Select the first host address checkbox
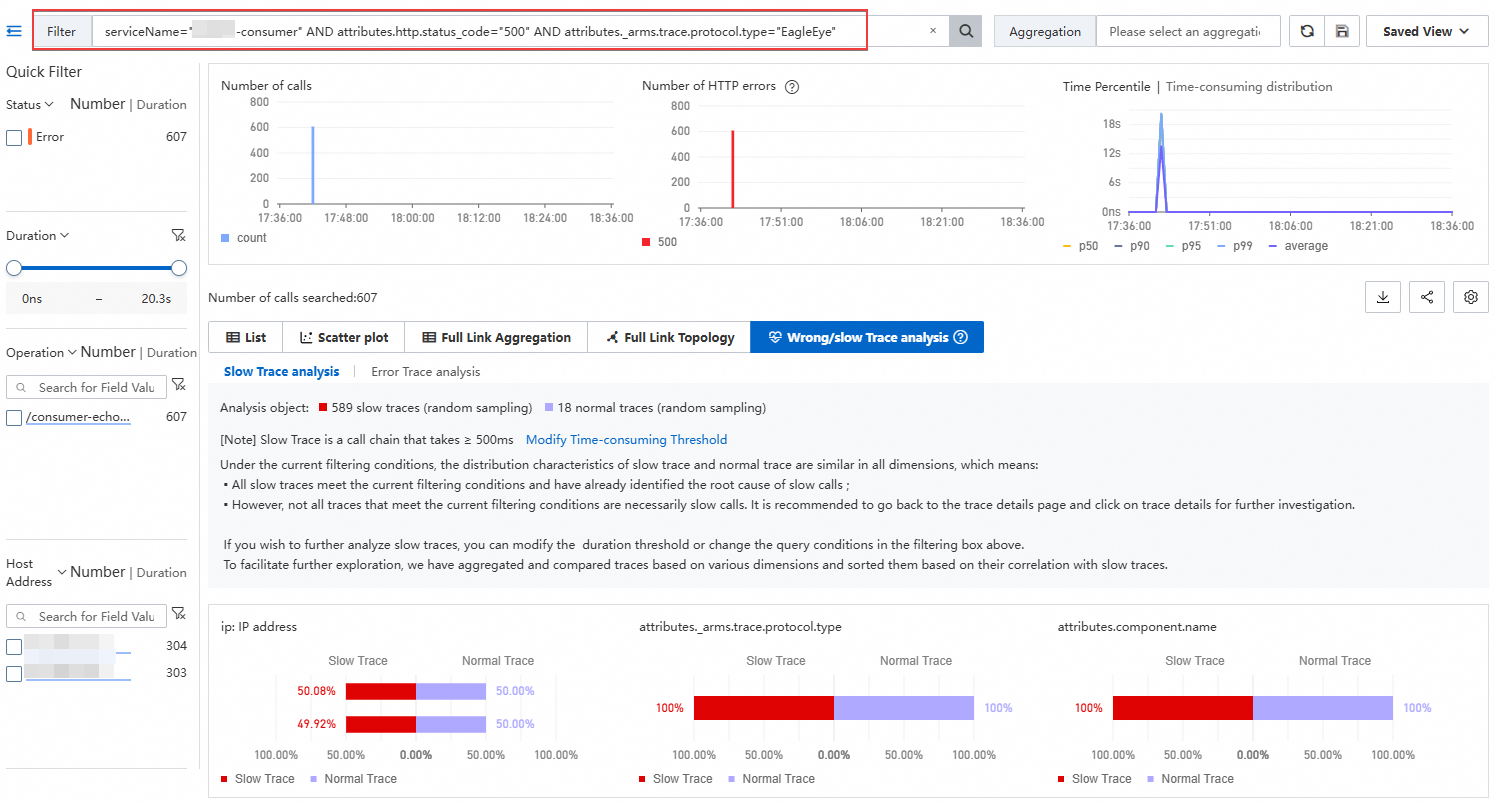Screen dimensions: 1495x804 click(x=14, y=647)
